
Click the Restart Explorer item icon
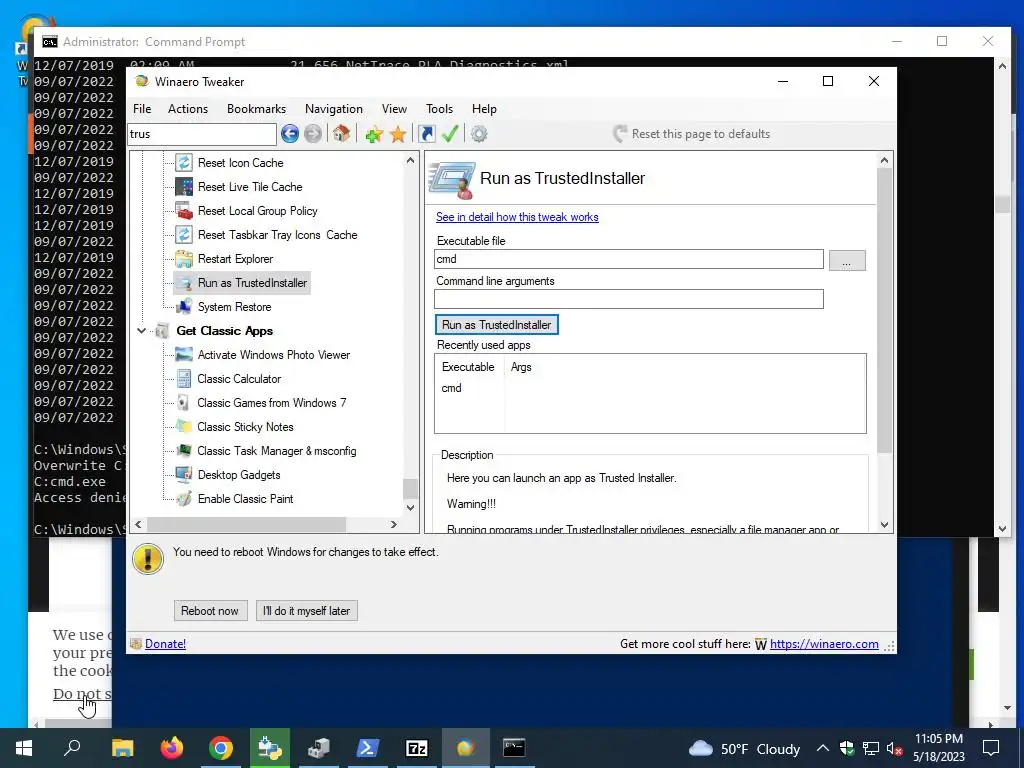click(x=184, y=259)
